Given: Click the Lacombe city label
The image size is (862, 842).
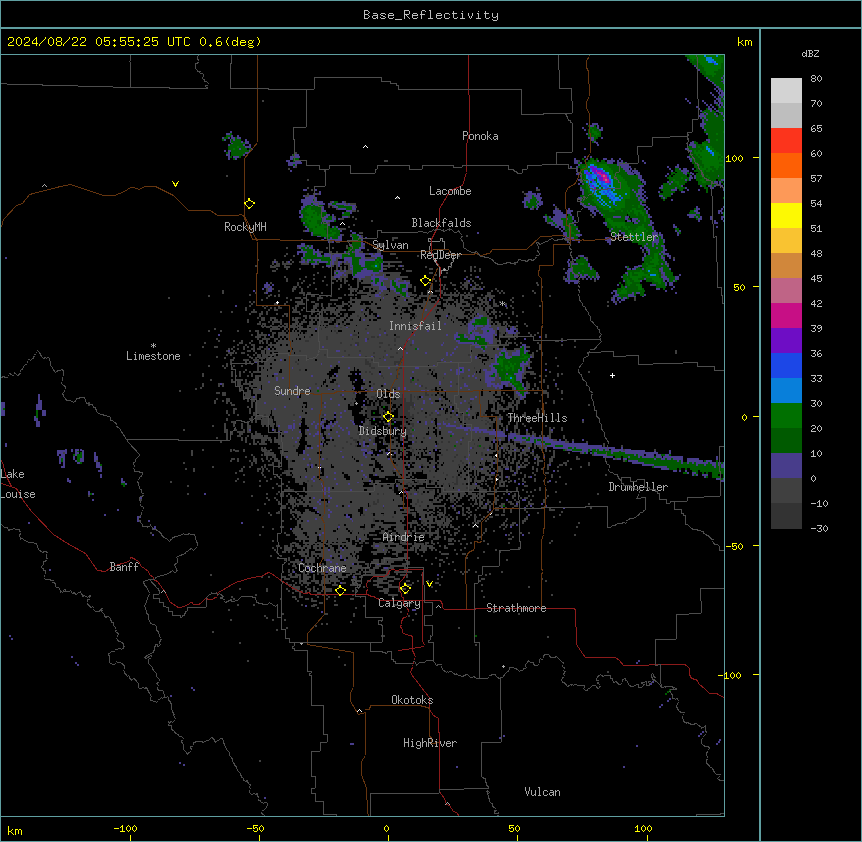Looking at the screenshot, I should (450, 191).
